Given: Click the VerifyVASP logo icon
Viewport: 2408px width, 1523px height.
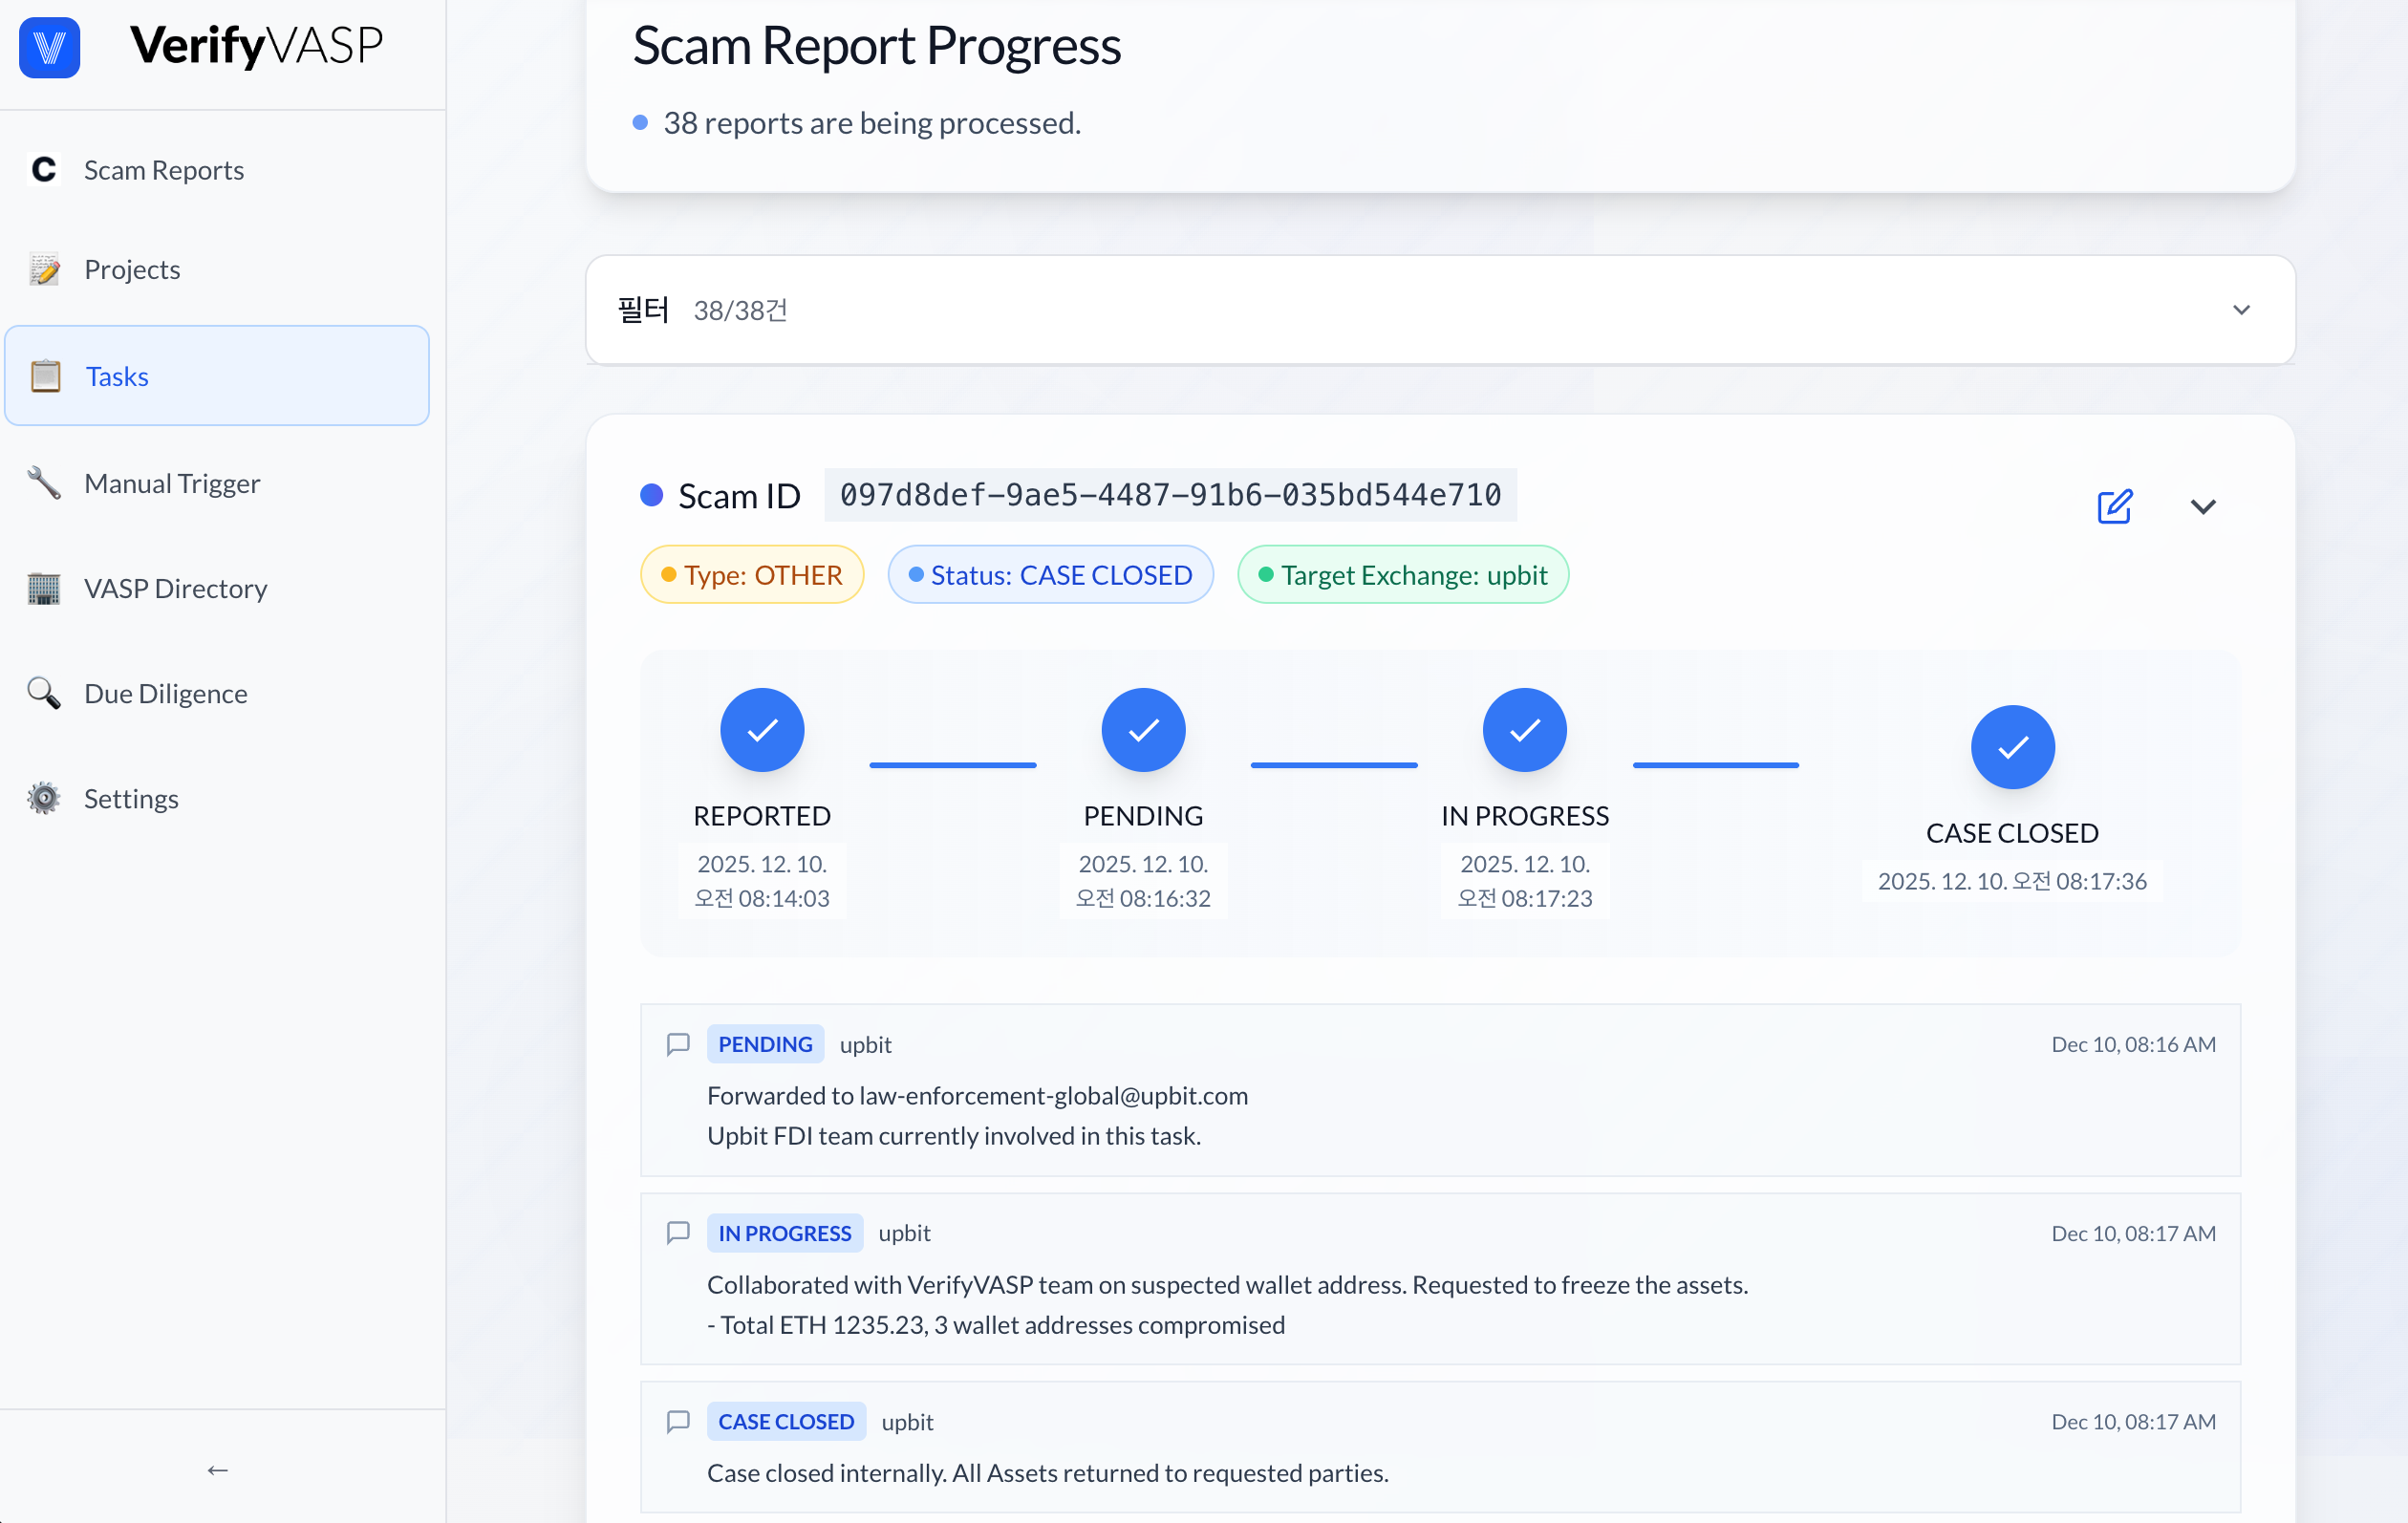Looking at the screenshot, I should pos(49,46).
